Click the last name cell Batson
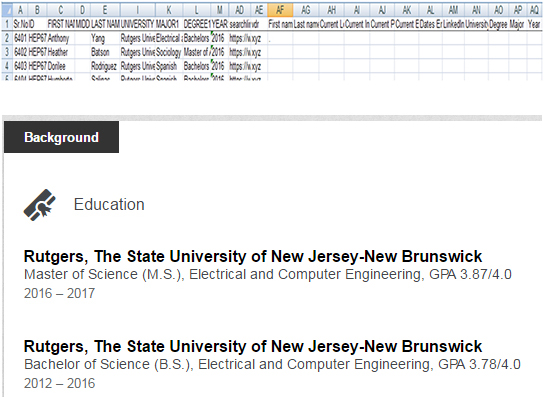This screenshot has height=397, width=544. coord(105,52)
